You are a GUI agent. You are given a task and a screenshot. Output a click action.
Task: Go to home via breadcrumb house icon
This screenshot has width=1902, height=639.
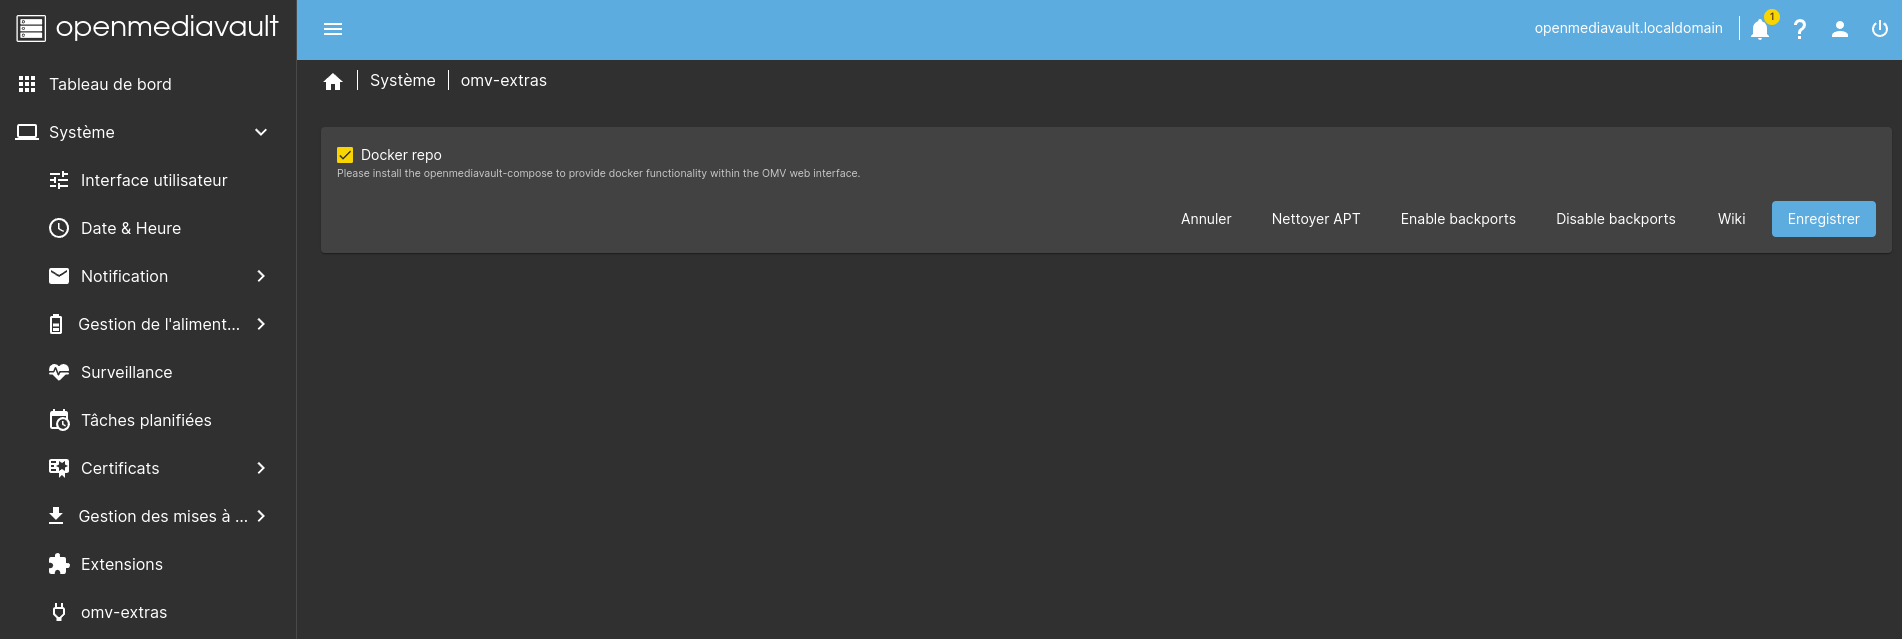333,81
